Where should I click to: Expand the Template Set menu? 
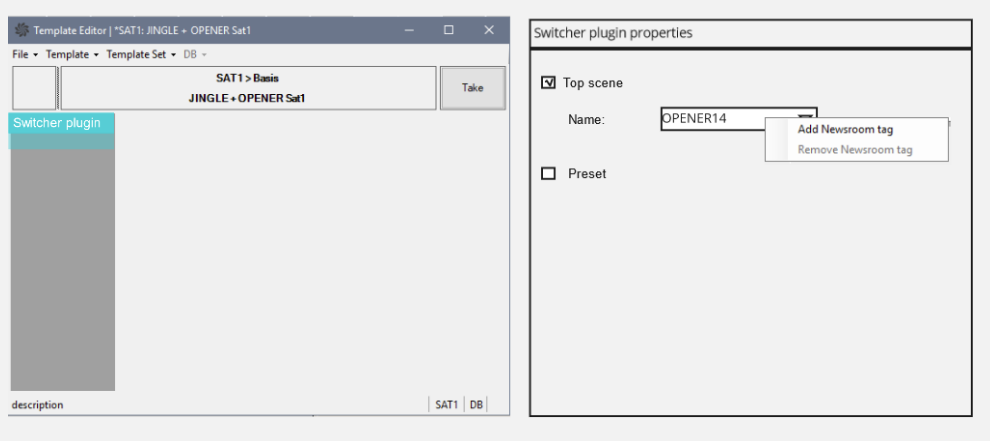point(141,54)
